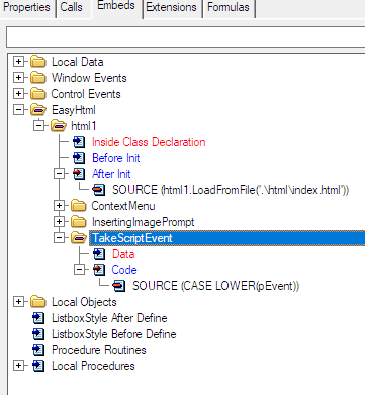Click the Procedure Routines embed icon
The width and height of the screenshot is (370, 395).
tap(38, 350)
